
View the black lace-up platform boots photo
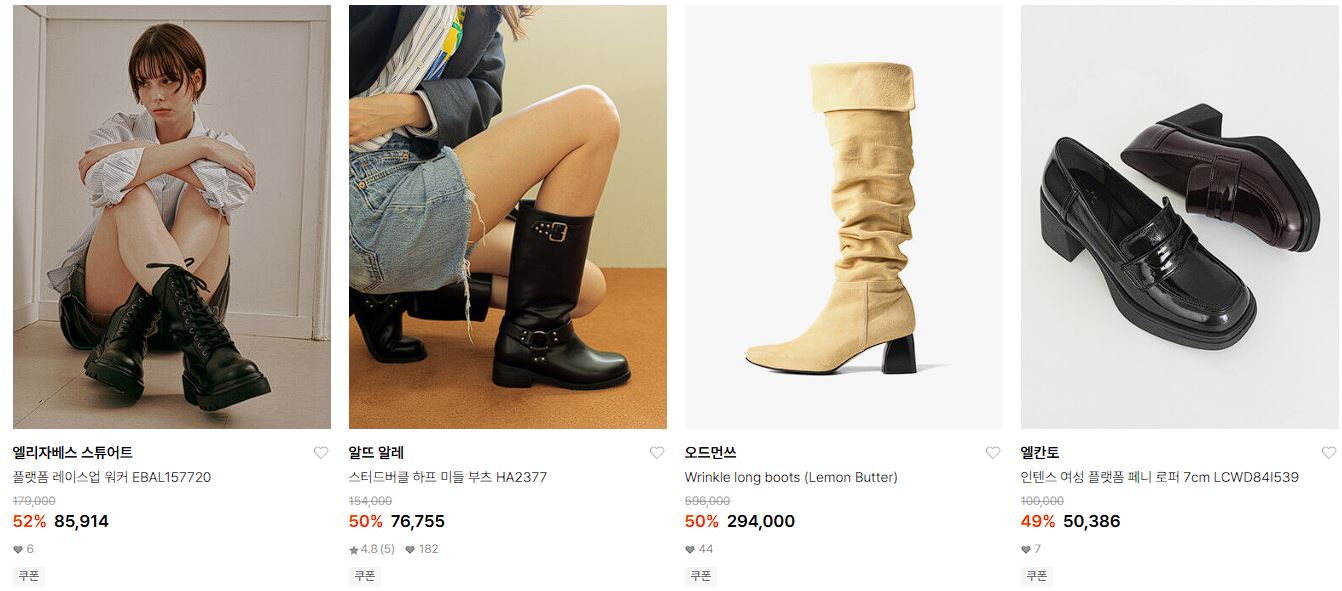tap(172, 217)
